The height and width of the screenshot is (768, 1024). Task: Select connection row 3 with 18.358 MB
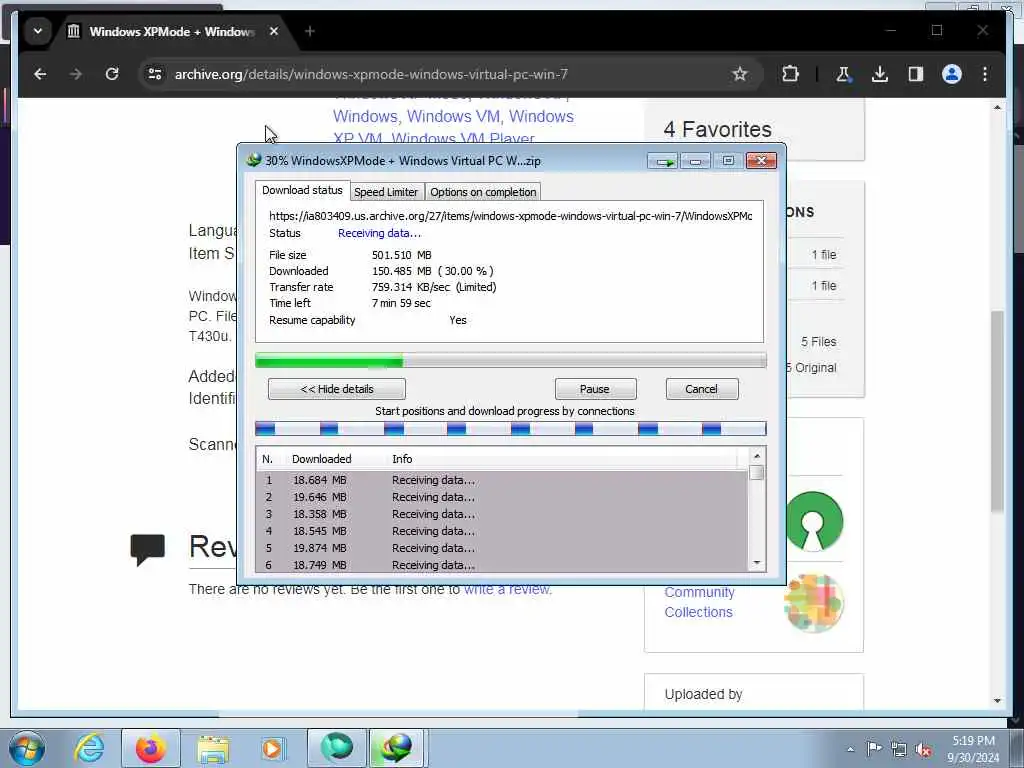click(502, 514)
